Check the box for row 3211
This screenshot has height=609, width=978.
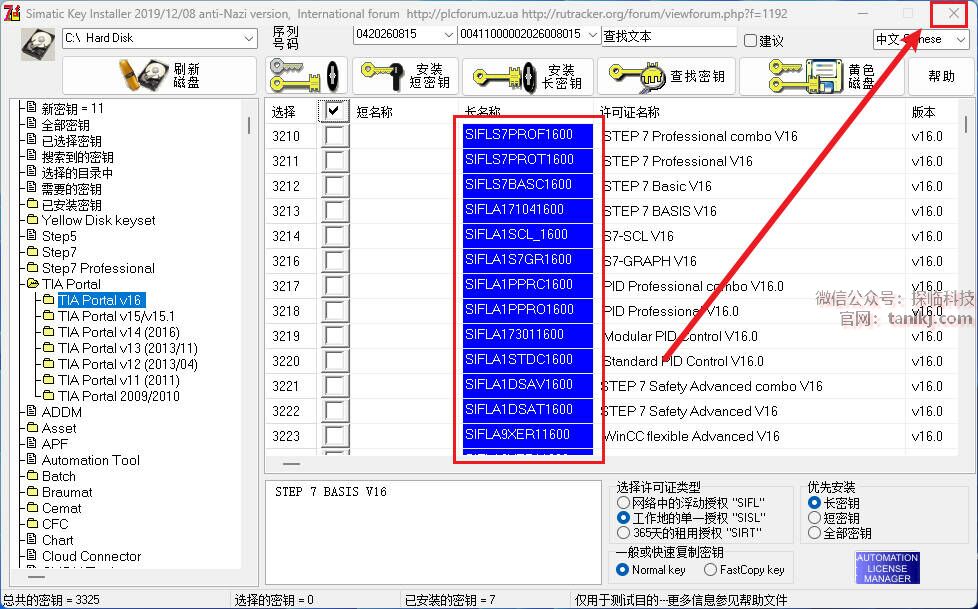(x=335, y=161)
